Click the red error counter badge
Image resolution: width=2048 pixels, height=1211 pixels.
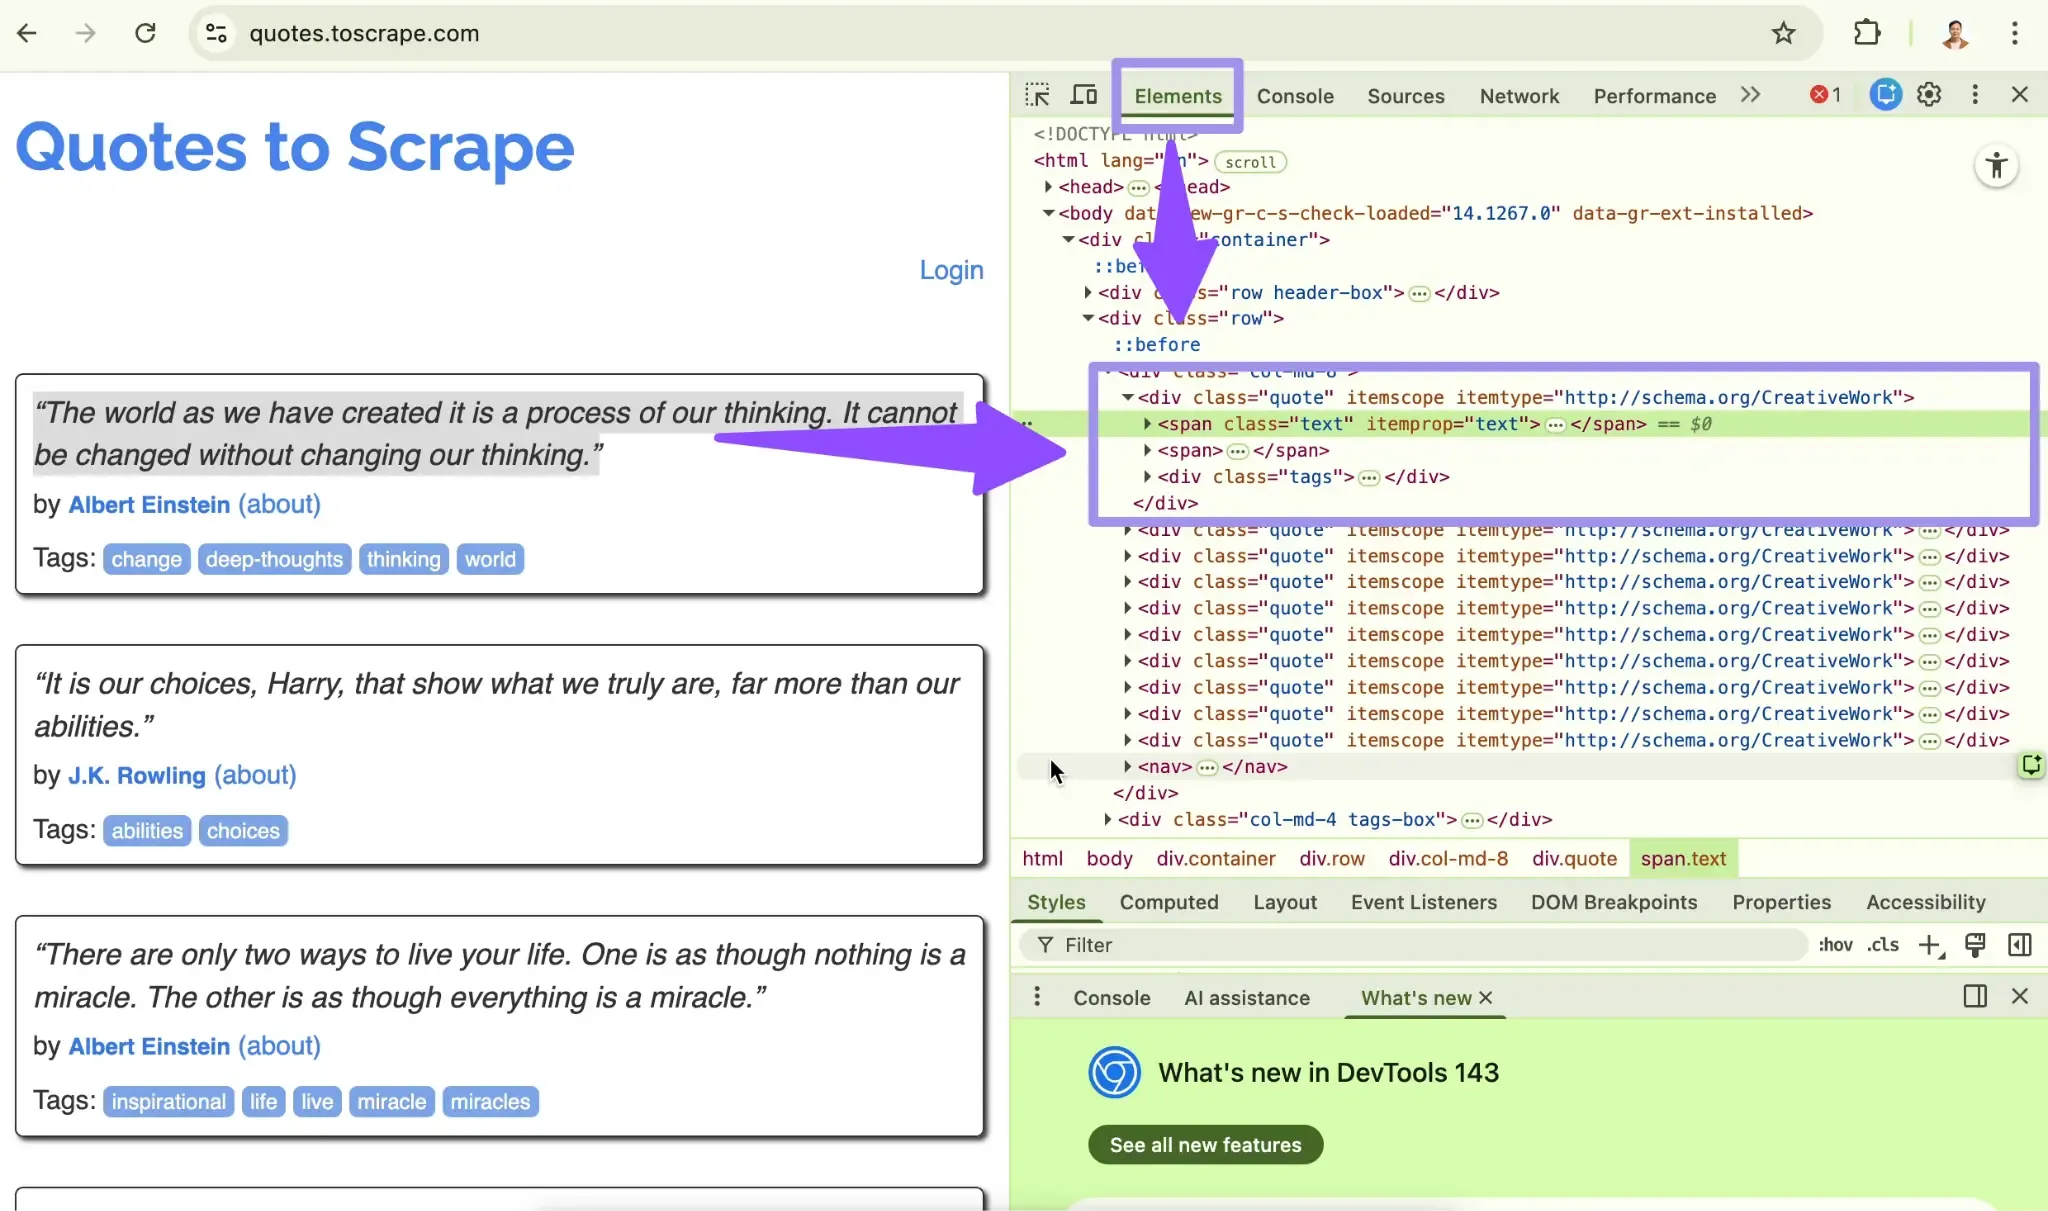point(1823,95)
